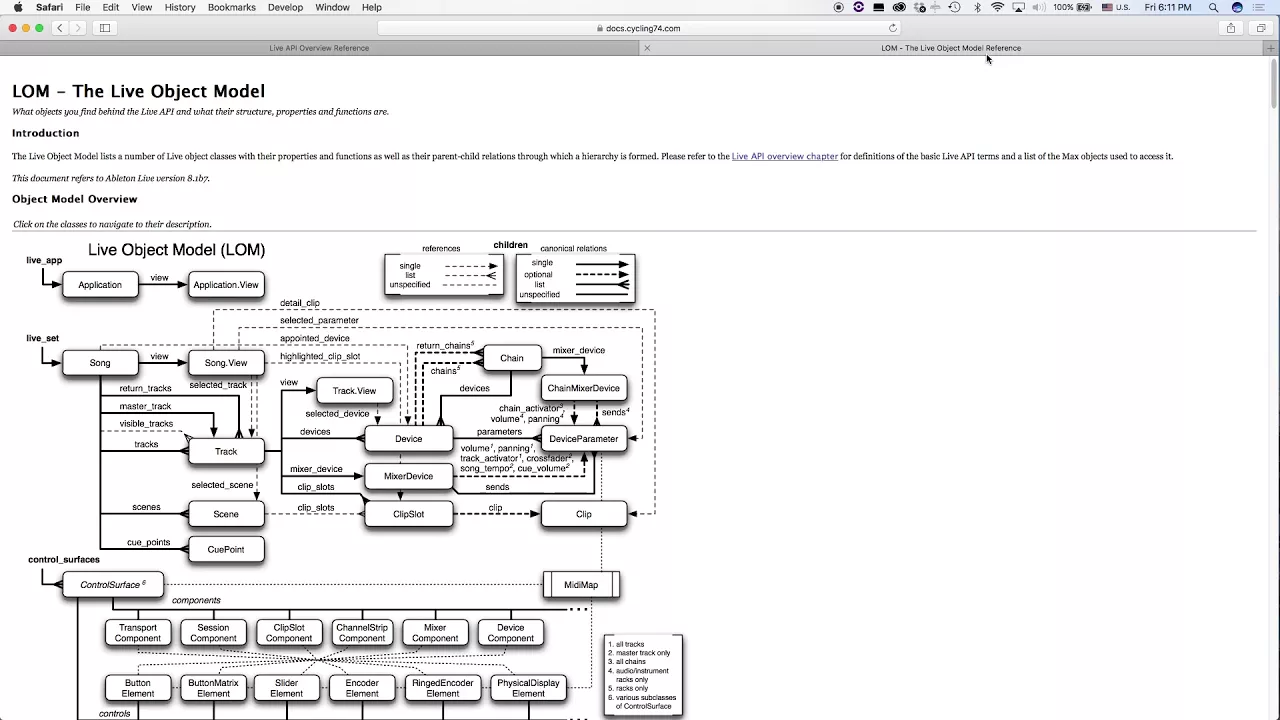Image resolution: width=1280 pixels, height=720 pixels.
Task: Open Time Machine menu bar icon
Action: click(x=955, y=7)
